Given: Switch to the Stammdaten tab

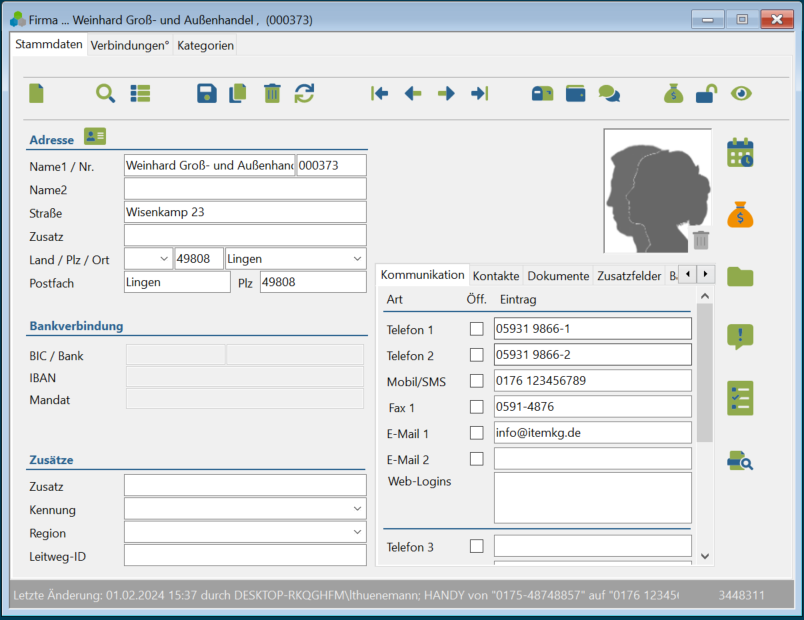Looking at the screenshot, I should [49, 44].
